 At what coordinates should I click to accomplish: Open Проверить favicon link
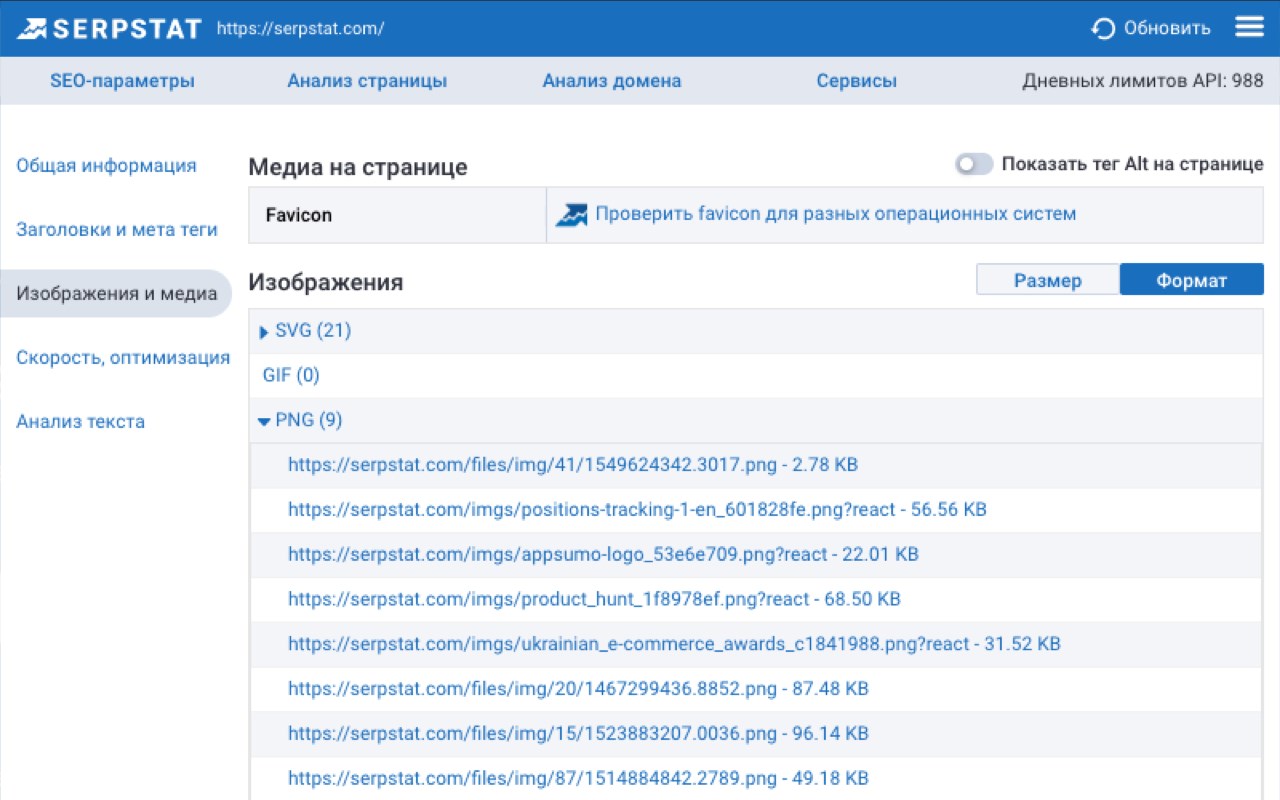(x=835, y=214)
